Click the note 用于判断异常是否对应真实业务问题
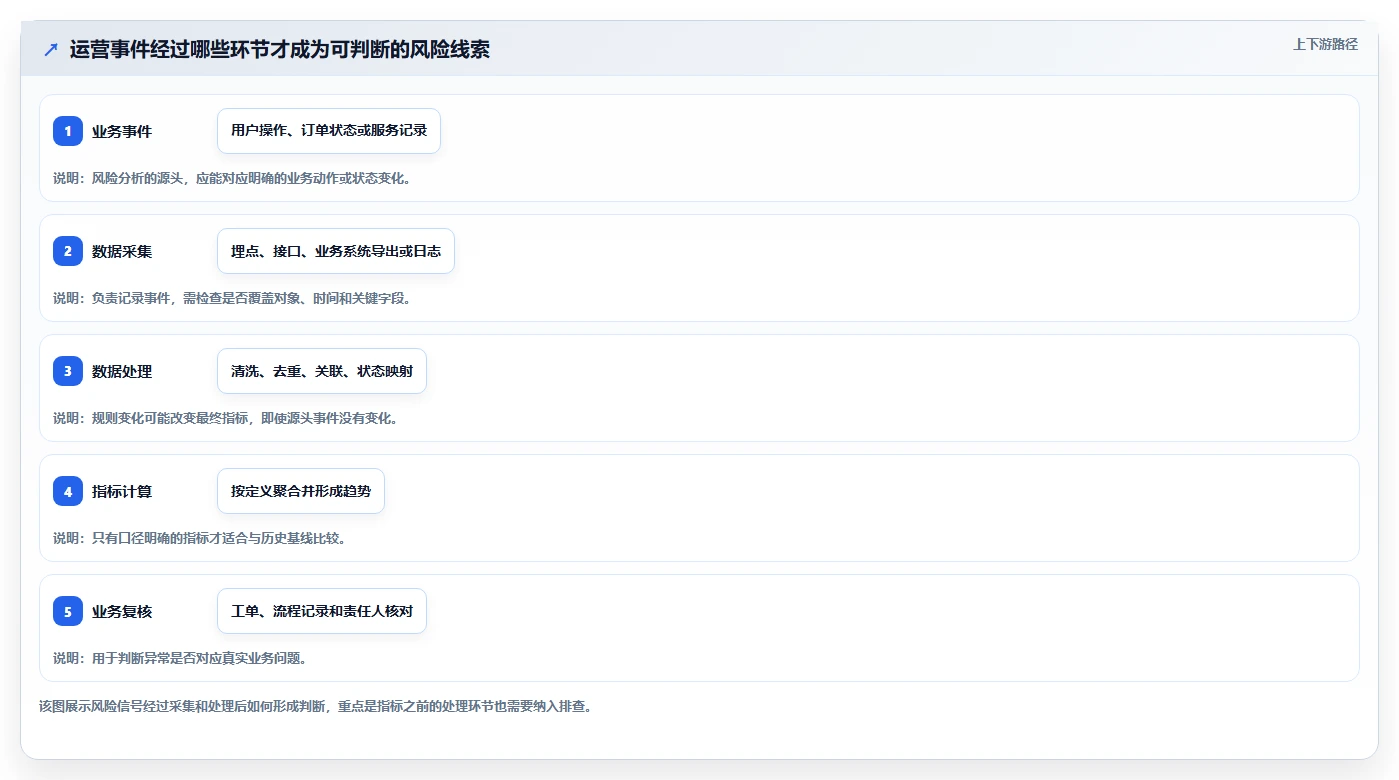1399x780 pixels. (x=180, y=658)
